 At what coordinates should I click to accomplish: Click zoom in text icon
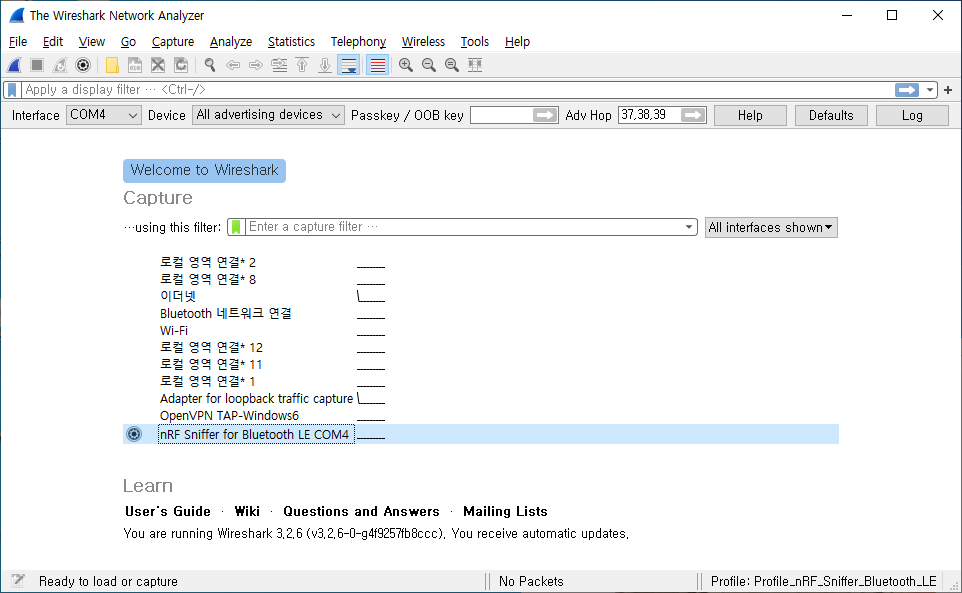coord(406,65)
